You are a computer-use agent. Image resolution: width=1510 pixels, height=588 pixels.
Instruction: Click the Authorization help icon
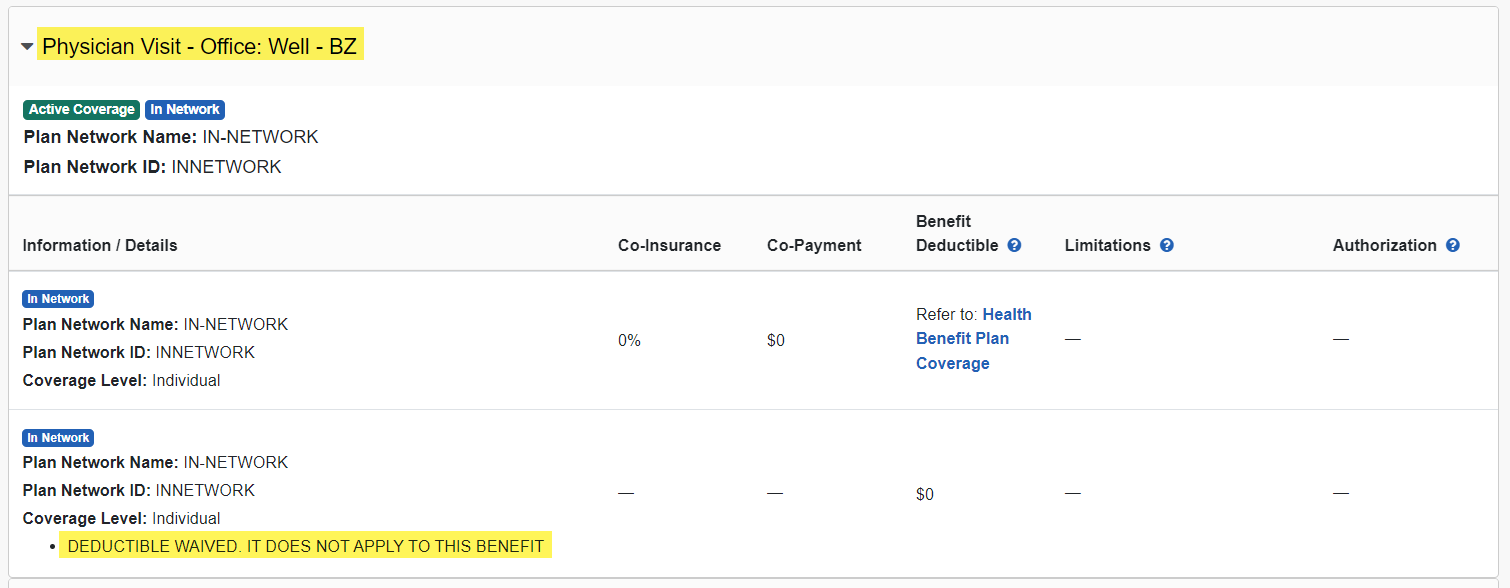click(x=1452, y=244)
